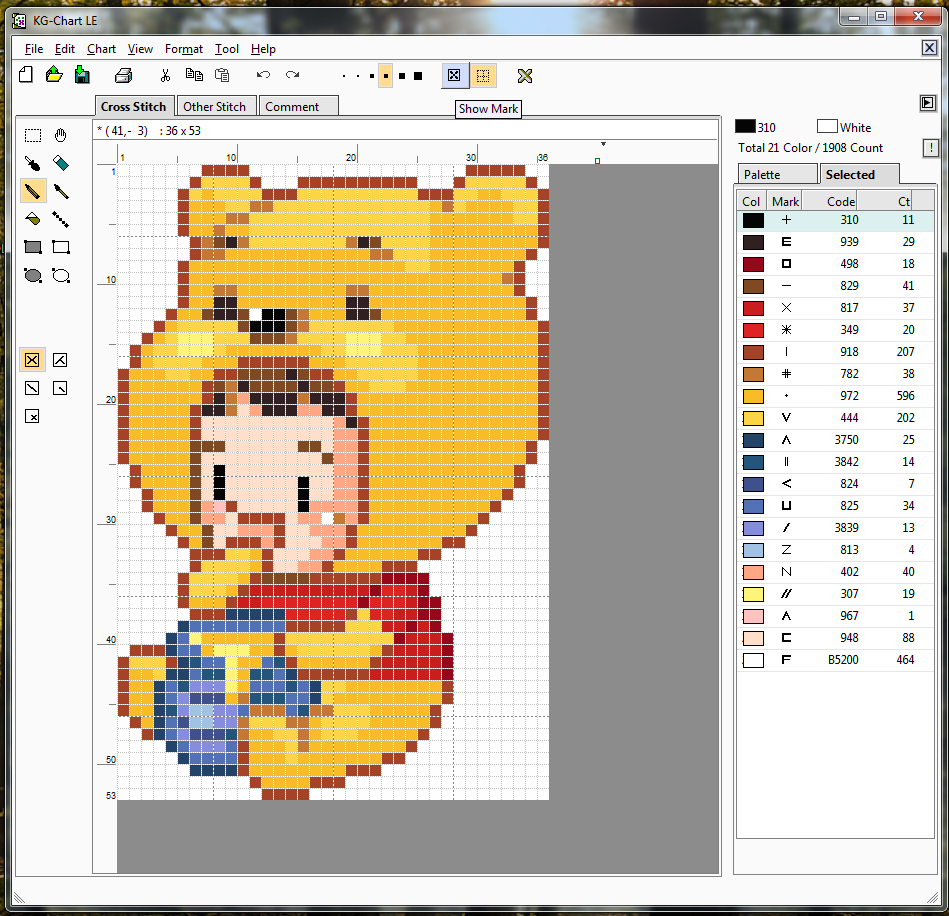Image resolution: width=949 pixels, height=916 pixels.
Task: Pick the black 310 color swatch
Action: pos(753,220)
